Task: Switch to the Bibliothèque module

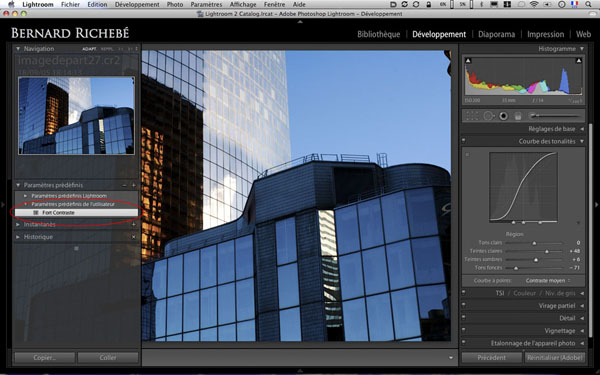Action: tap(378, 34)
